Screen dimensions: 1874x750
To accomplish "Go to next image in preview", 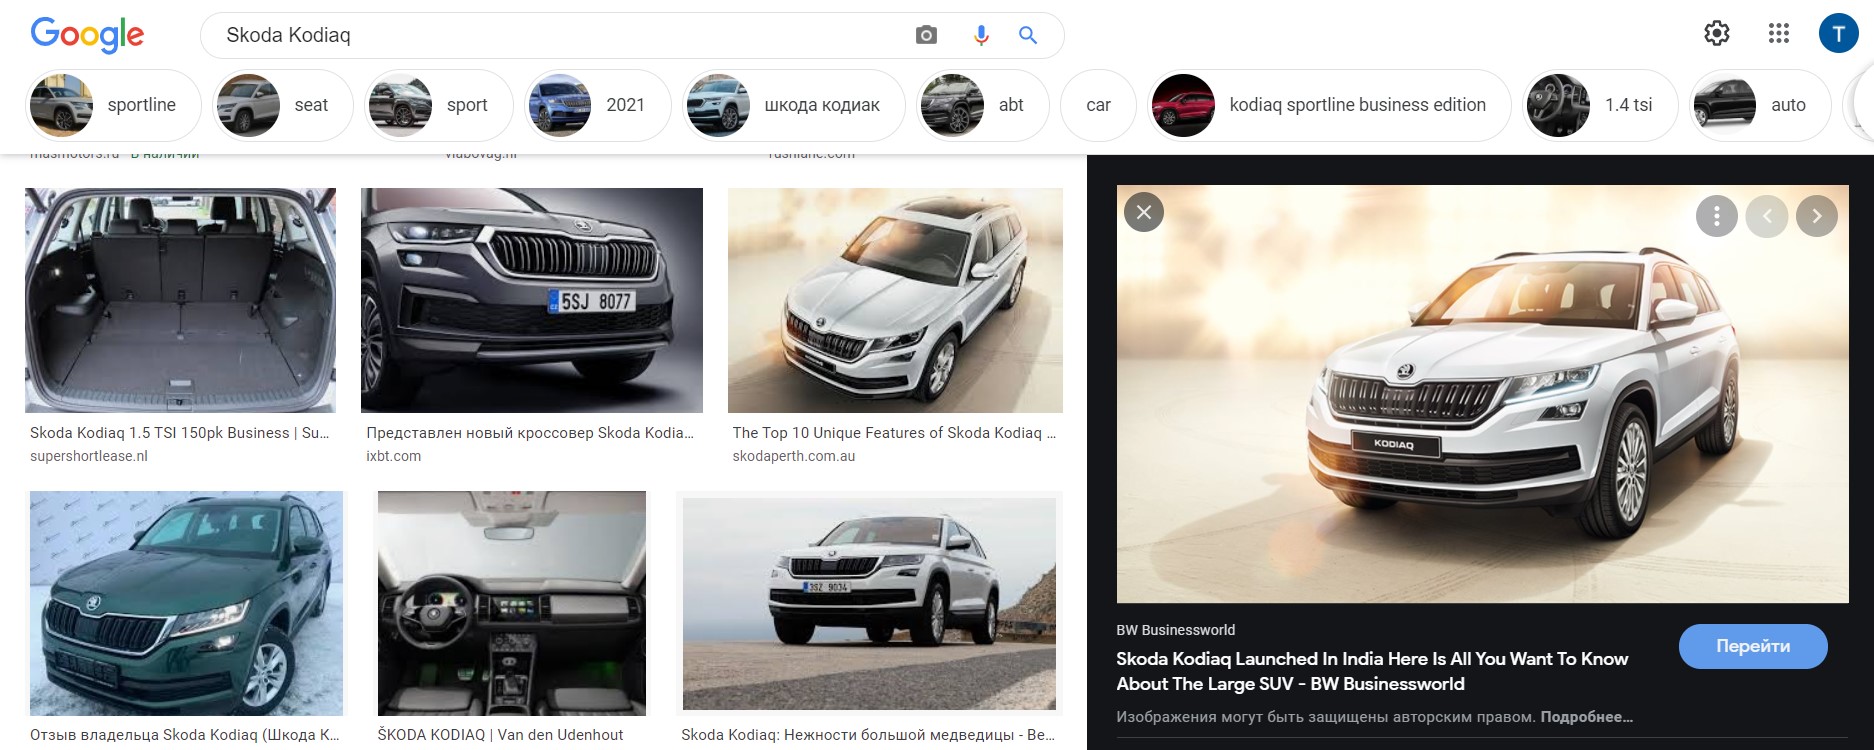I will (x=1816, y=216).
